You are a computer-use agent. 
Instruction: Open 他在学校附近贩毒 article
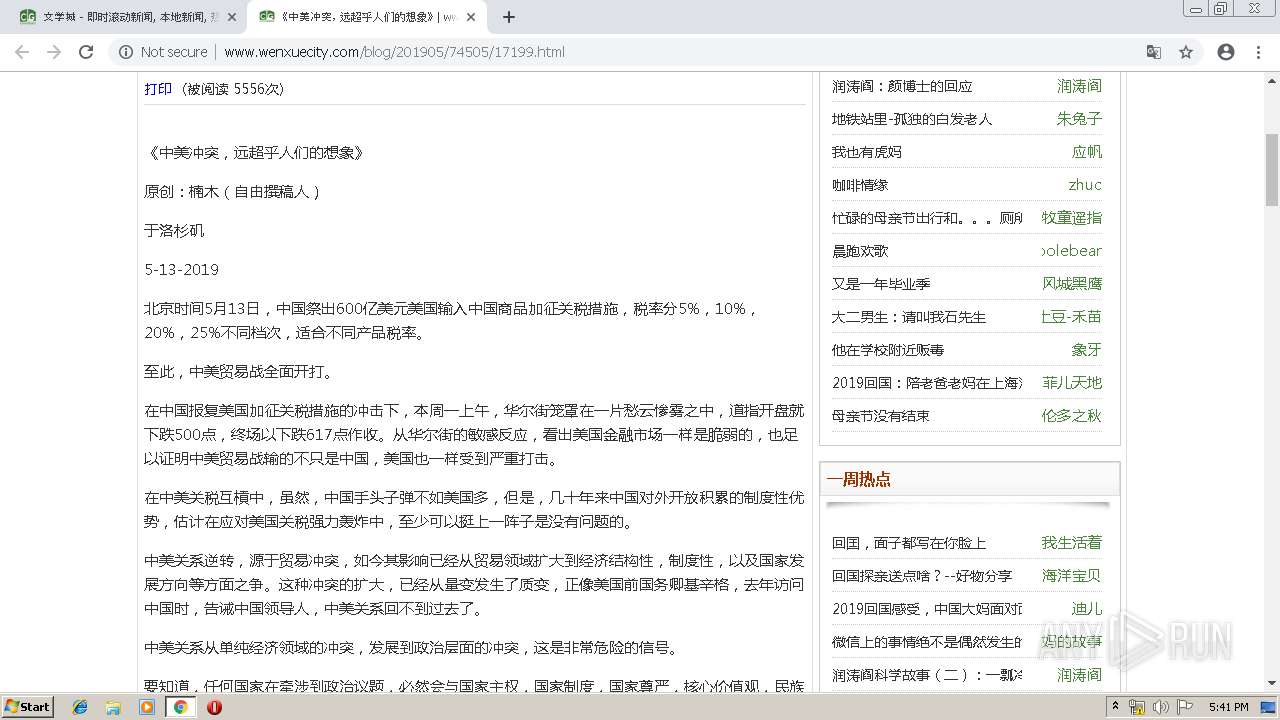[888, 350]
